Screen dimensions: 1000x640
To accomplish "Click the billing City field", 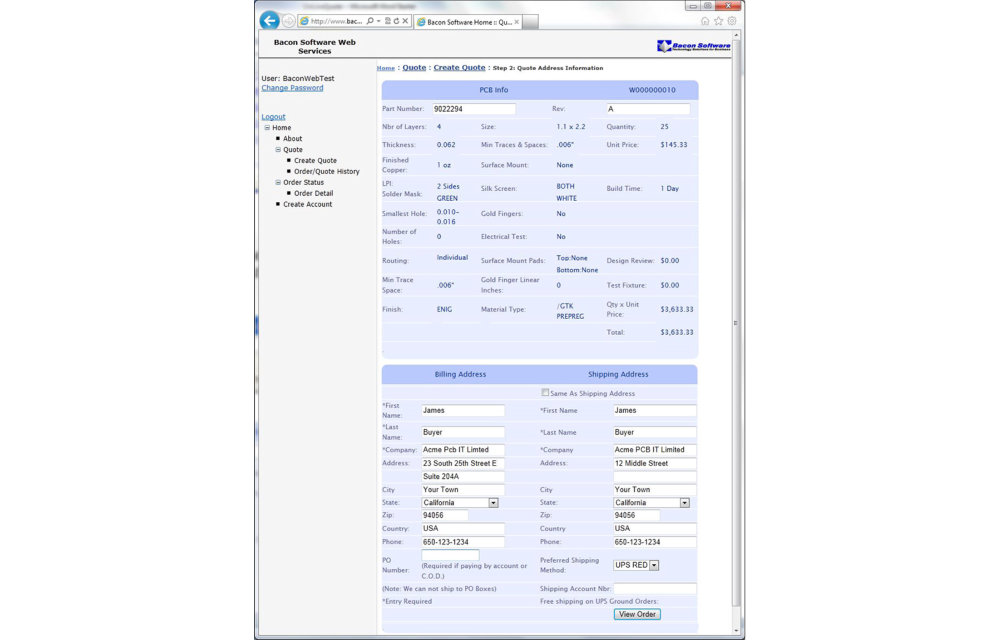I will click(x=462, y=490).
